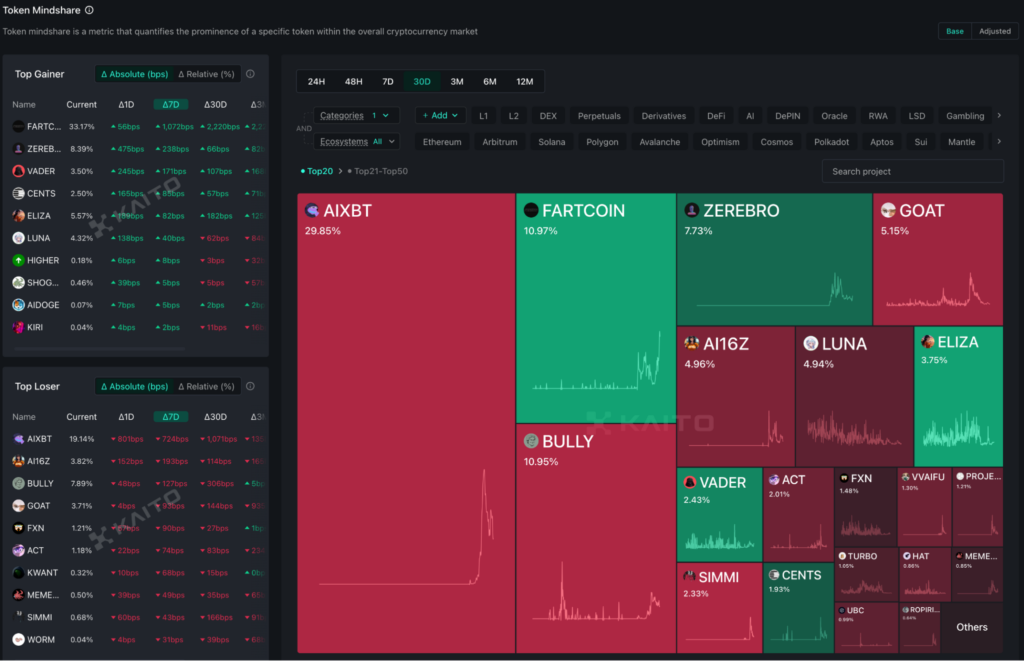Viewport: 1024px width, 661px height.
Task: Click the FXN token icon in treemap
Action: pyautogui.click(x=844, y=478)
